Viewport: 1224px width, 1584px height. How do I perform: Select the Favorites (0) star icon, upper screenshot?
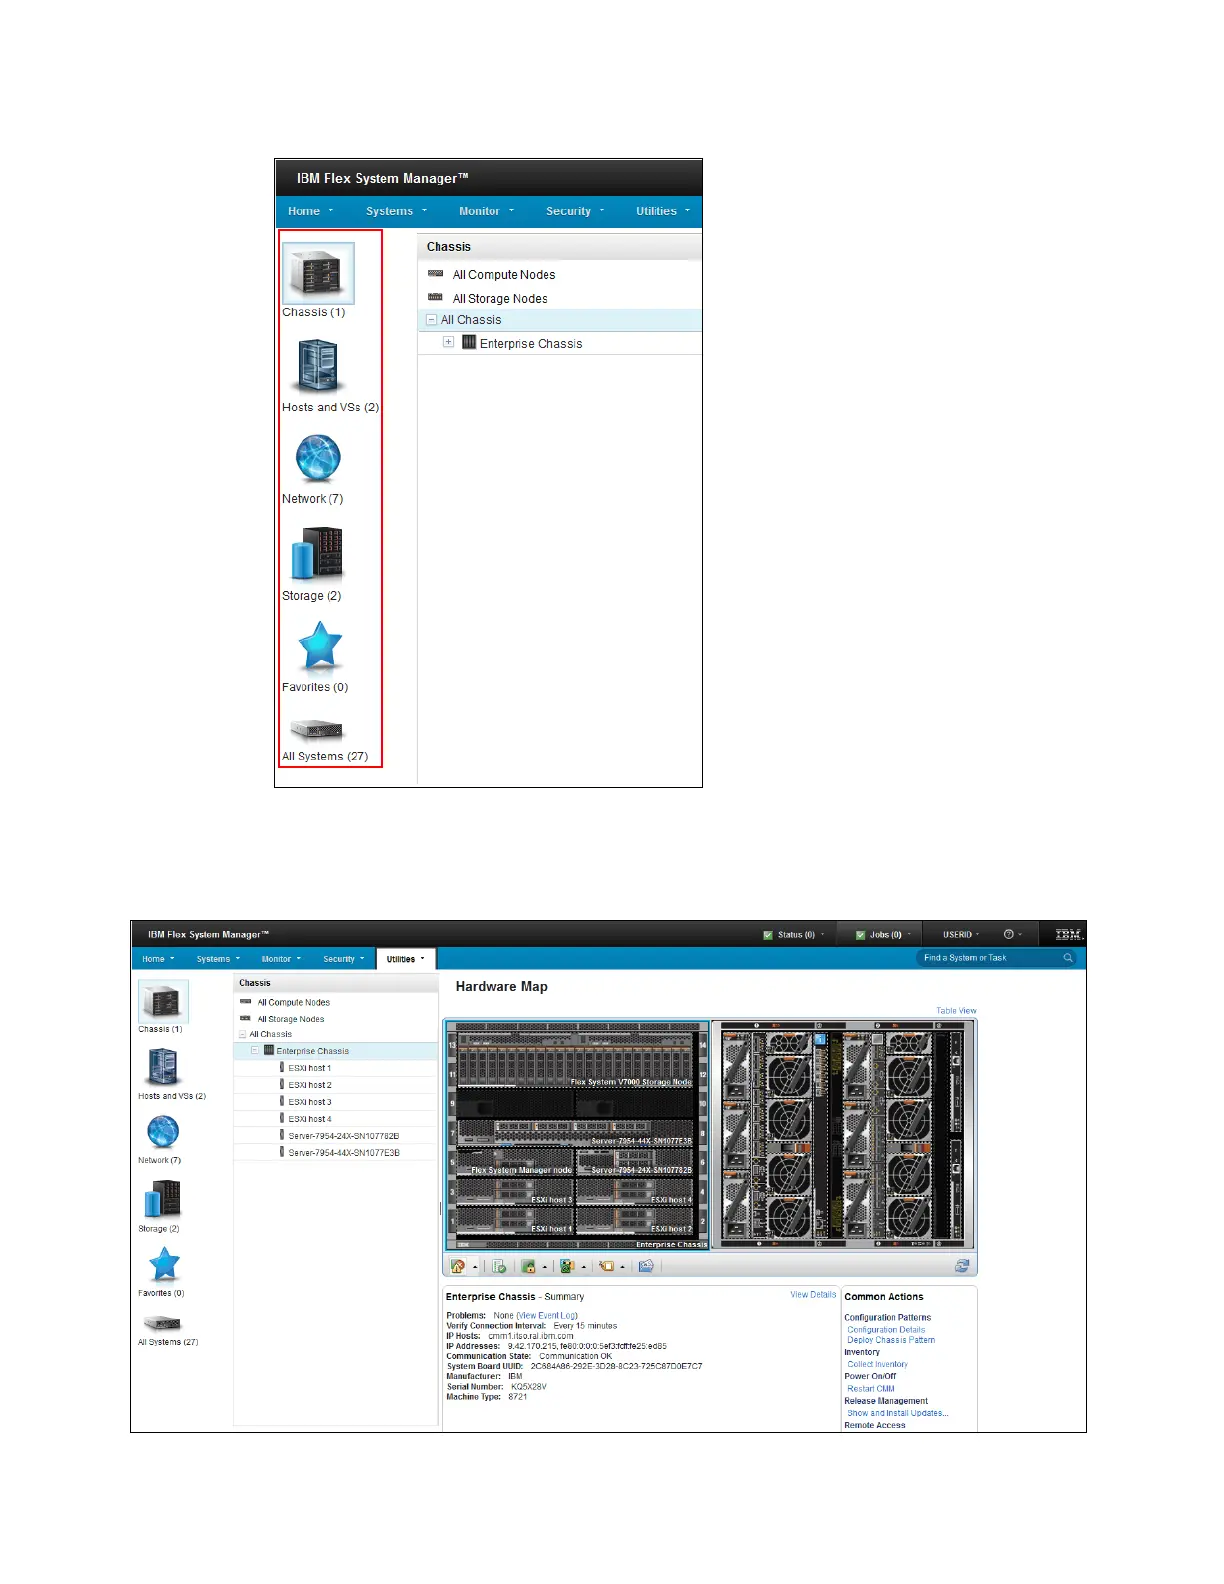click(320, 646)
